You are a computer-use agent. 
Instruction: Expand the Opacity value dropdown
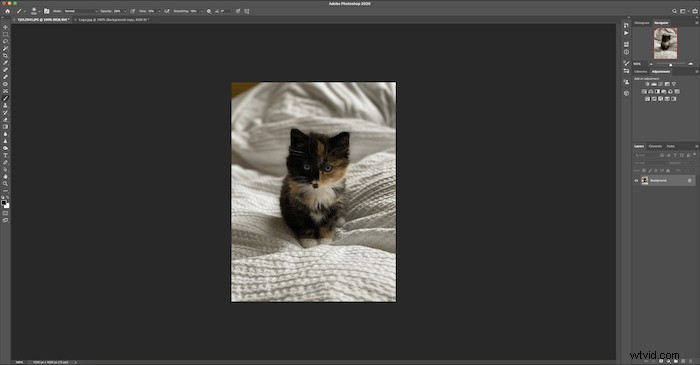coord(125,11)
